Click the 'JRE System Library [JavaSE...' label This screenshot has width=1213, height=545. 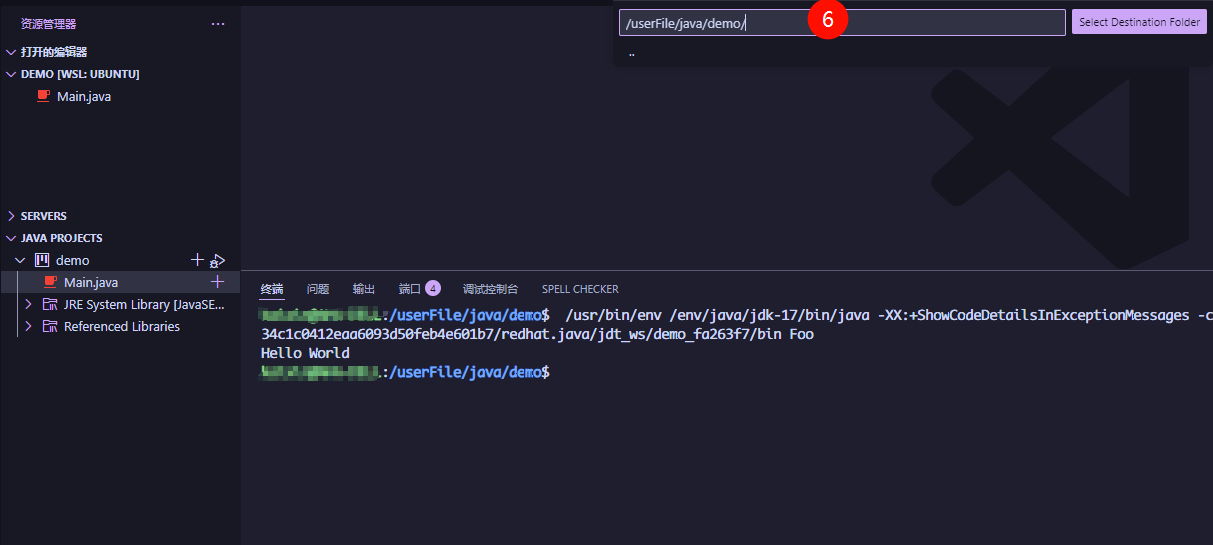[144, 304]
